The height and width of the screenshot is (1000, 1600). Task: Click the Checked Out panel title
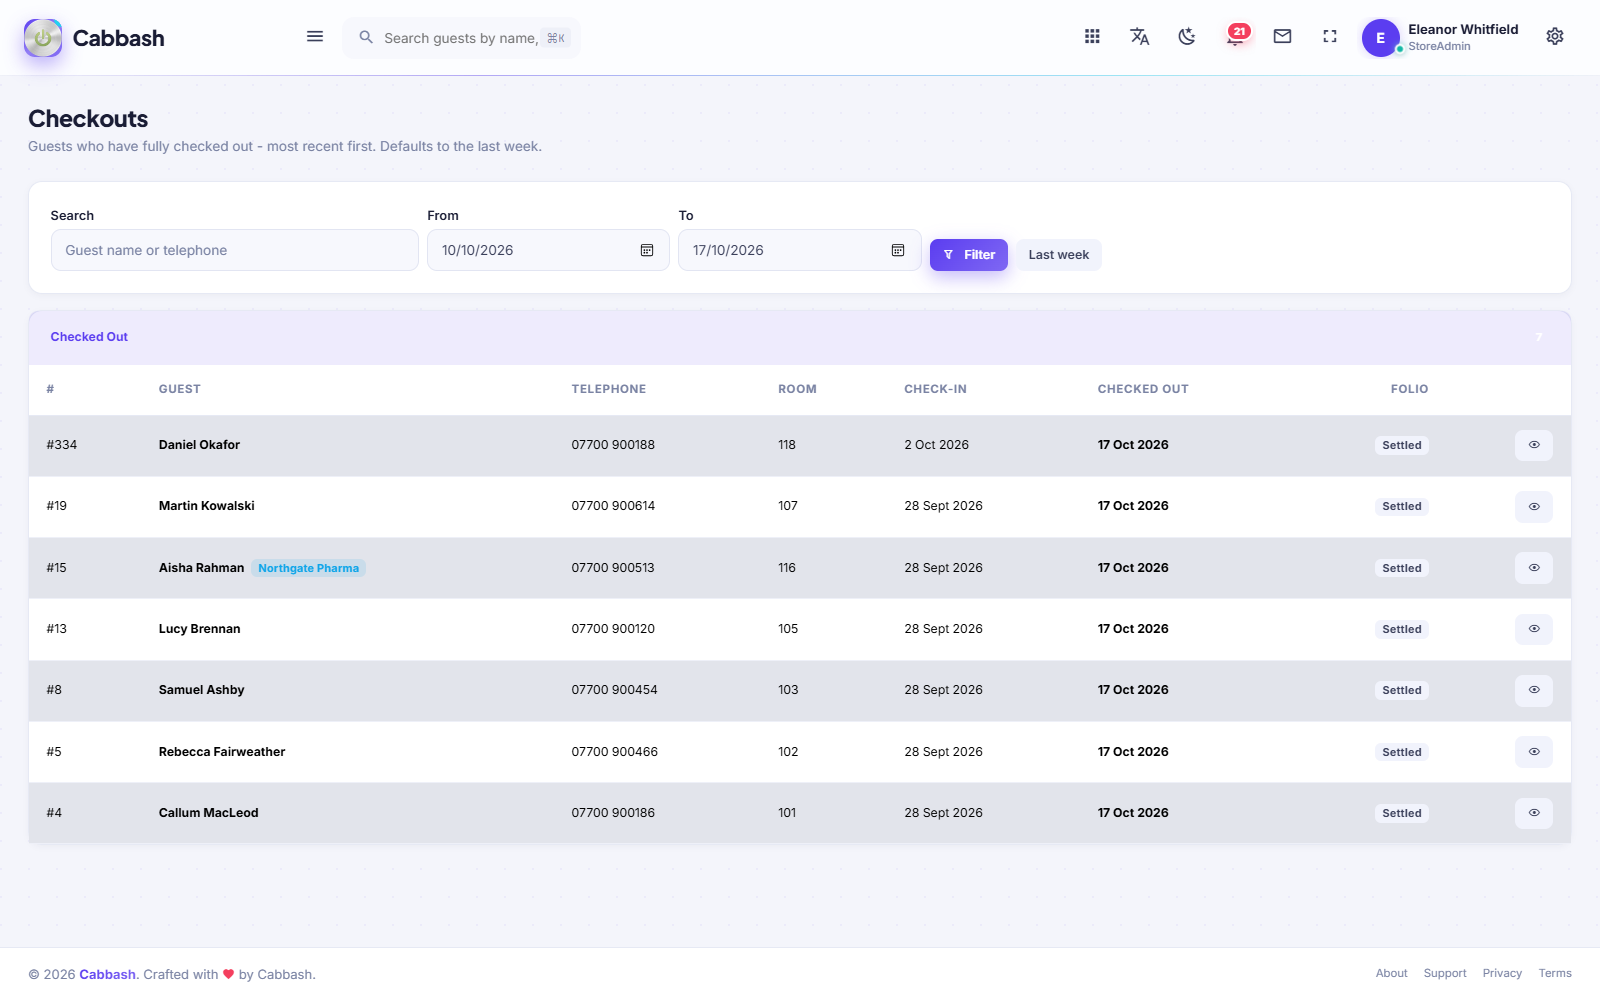[89, 337]
